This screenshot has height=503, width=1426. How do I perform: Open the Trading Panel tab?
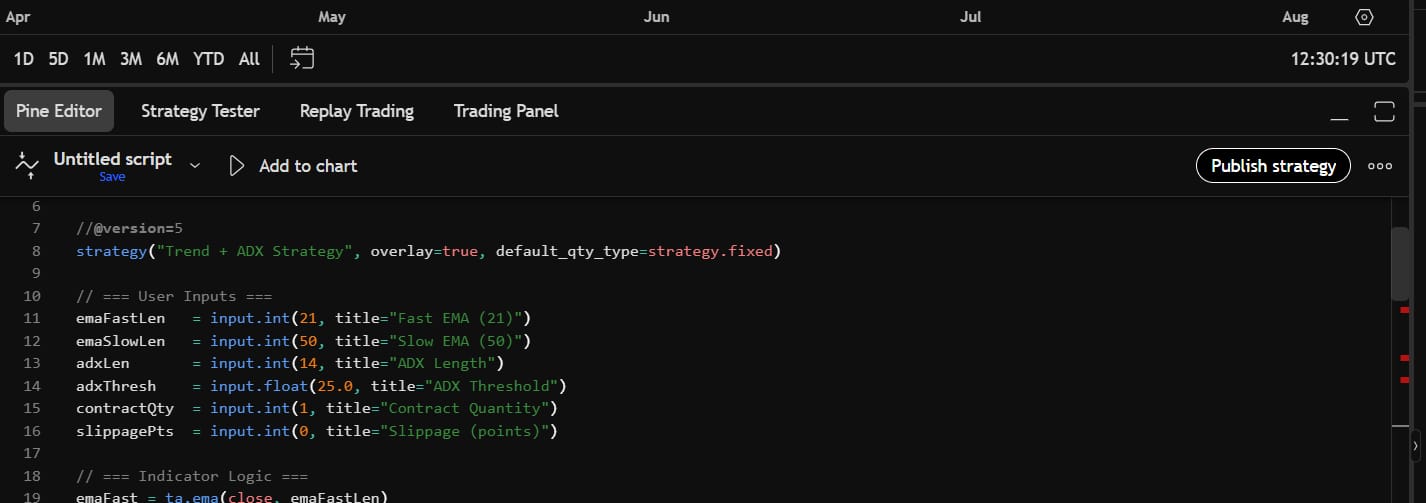pos(506,111)
